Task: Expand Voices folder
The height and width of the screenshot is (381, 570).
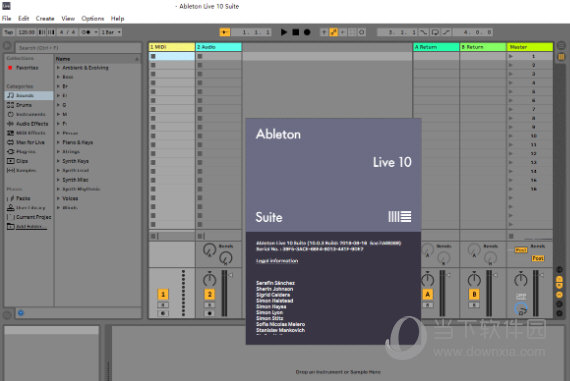Action: point(58,198)
